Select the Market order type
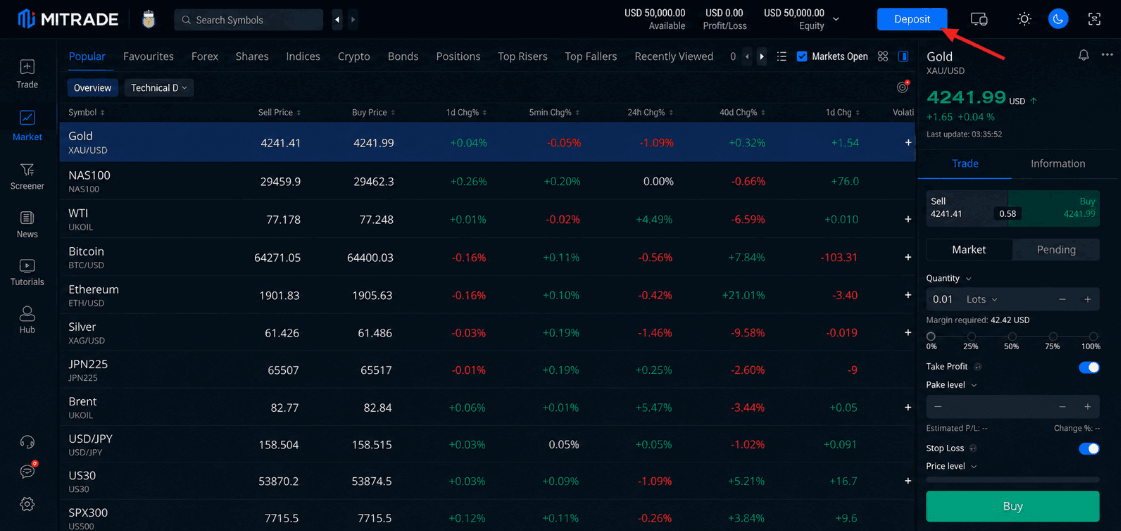 [x=969, y=249]
